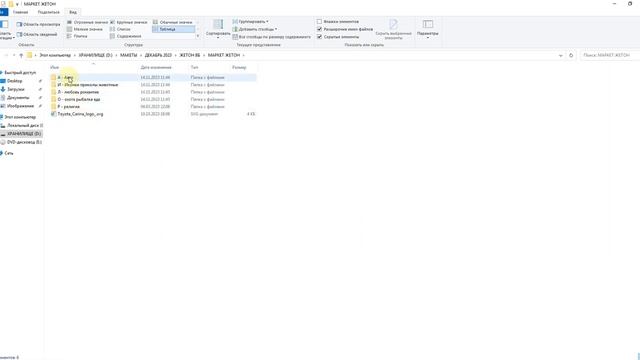The height and width of the screenshot is (360, 640).
Task: Open quick access toolbar customize arrow
Action: [17, 4]
